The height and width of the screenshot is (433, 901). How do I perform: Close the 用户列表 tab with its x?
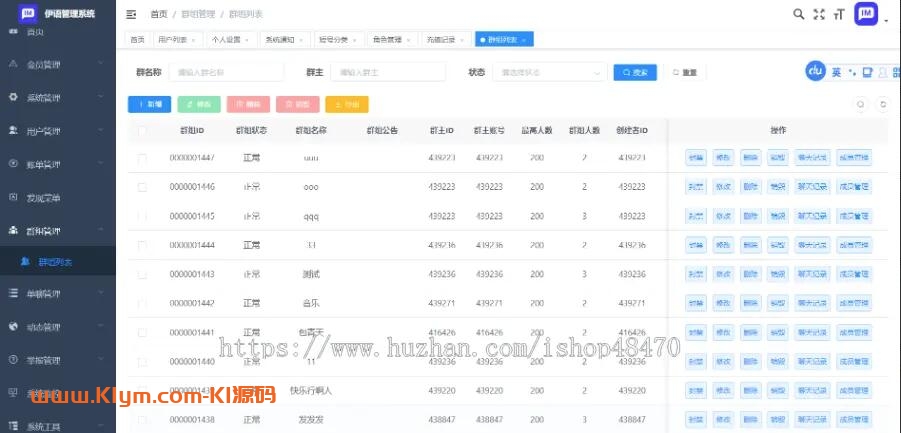point(193,40)
